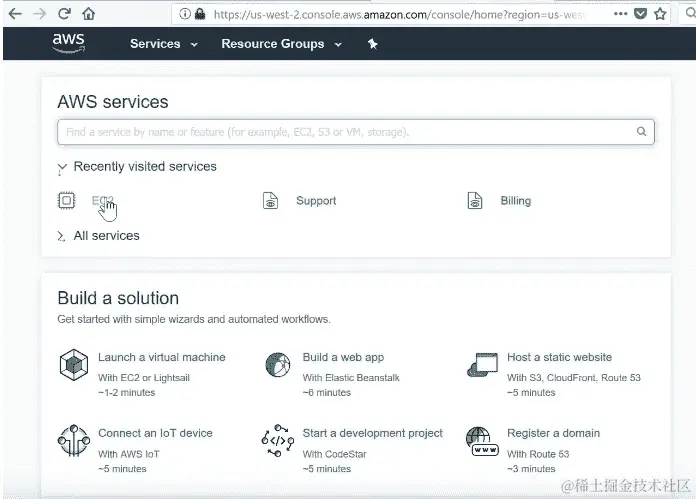Click the Start a development project icon
This screenshot has width=696, height=499.
[278, 440]
